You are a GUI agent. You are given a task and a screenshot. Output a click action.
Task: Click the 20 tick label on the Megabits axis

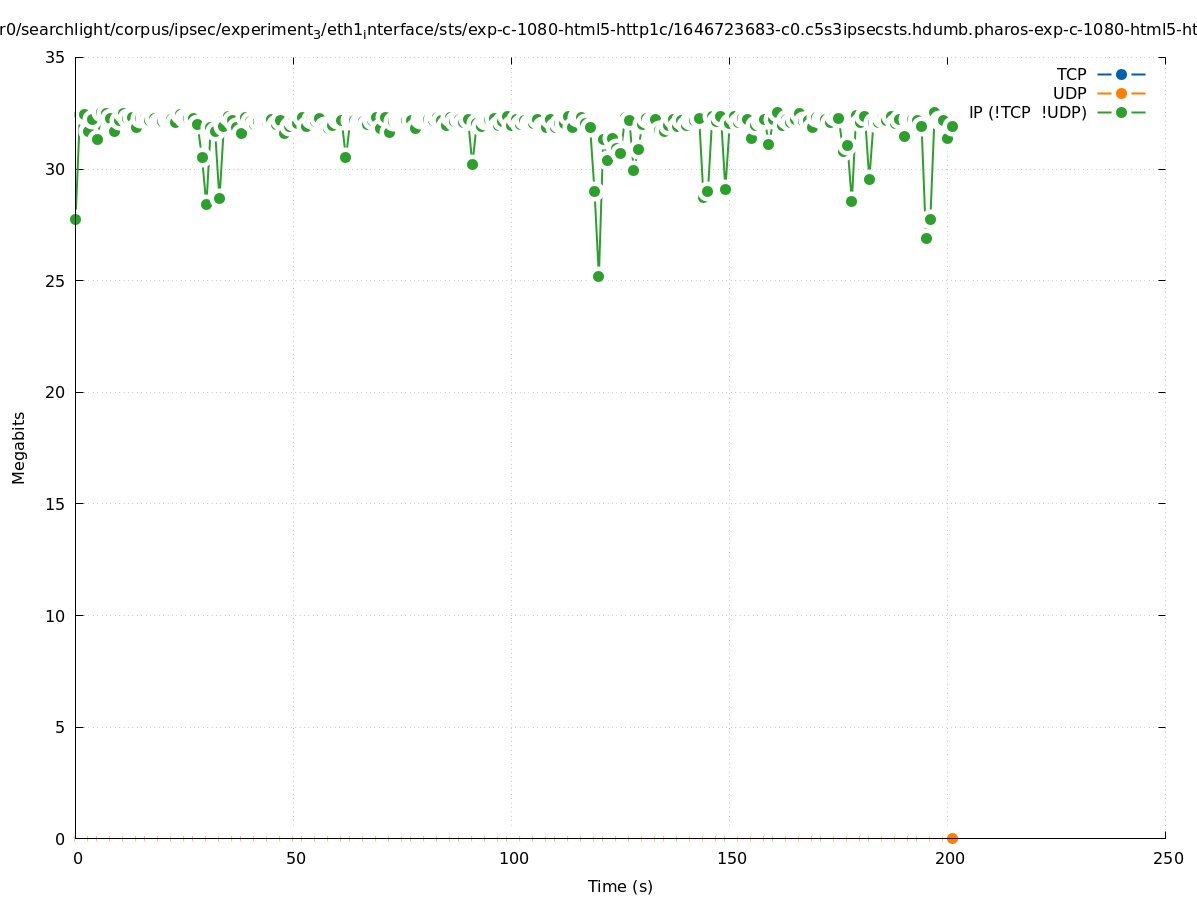pos(55,392)
